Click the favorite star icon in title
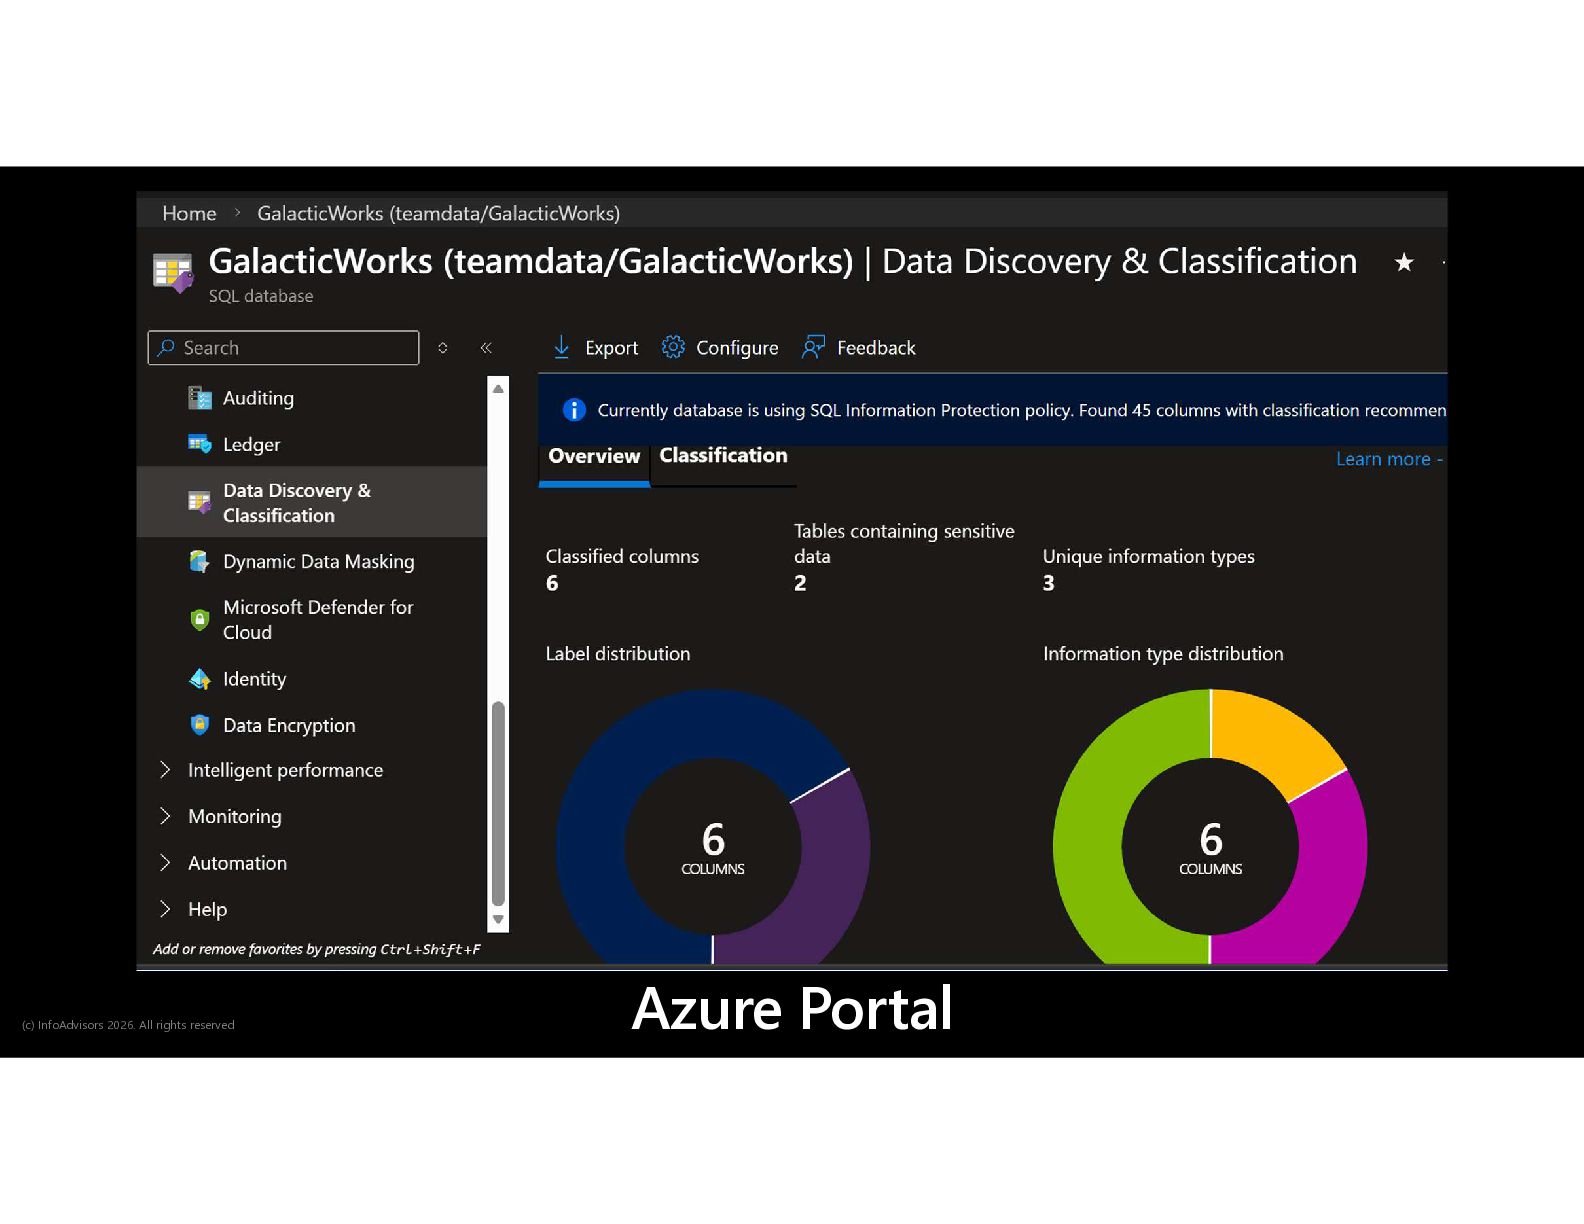The height and width of the screenshot is (1224, 1584). (x=1404, y=262)
